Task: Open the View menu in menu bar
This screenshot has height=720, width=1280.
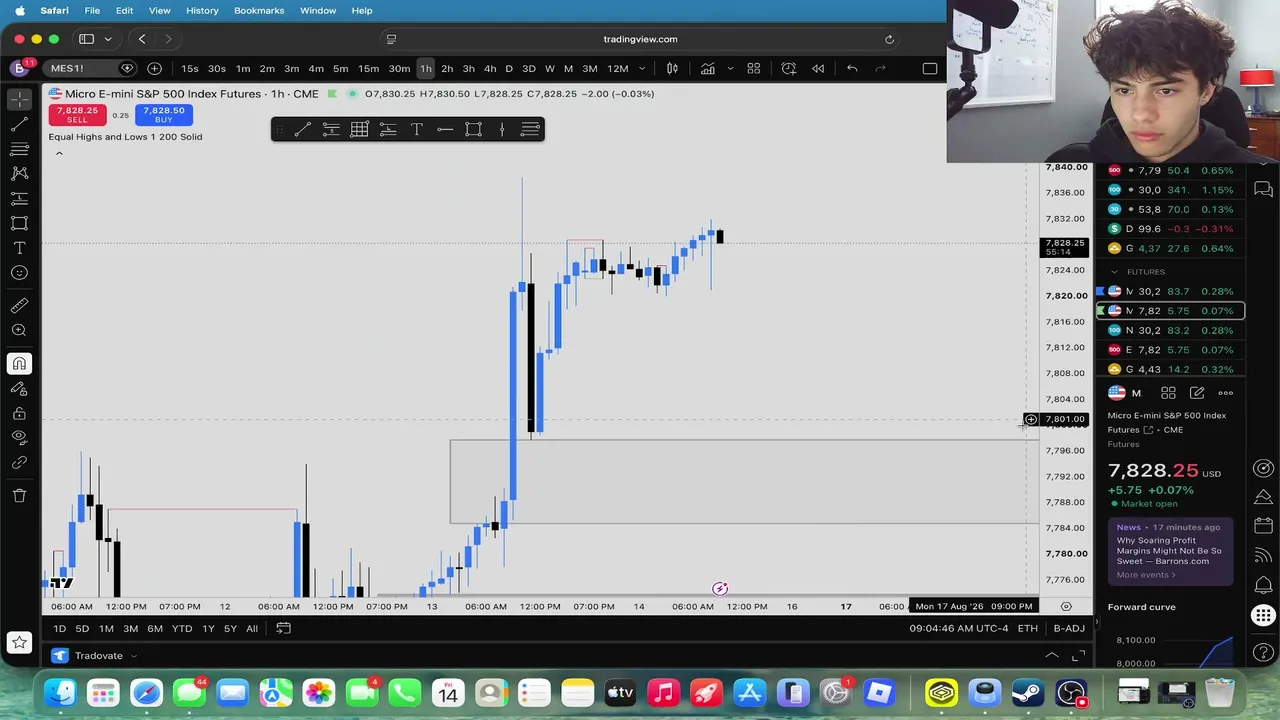Action: coord(159,10)
